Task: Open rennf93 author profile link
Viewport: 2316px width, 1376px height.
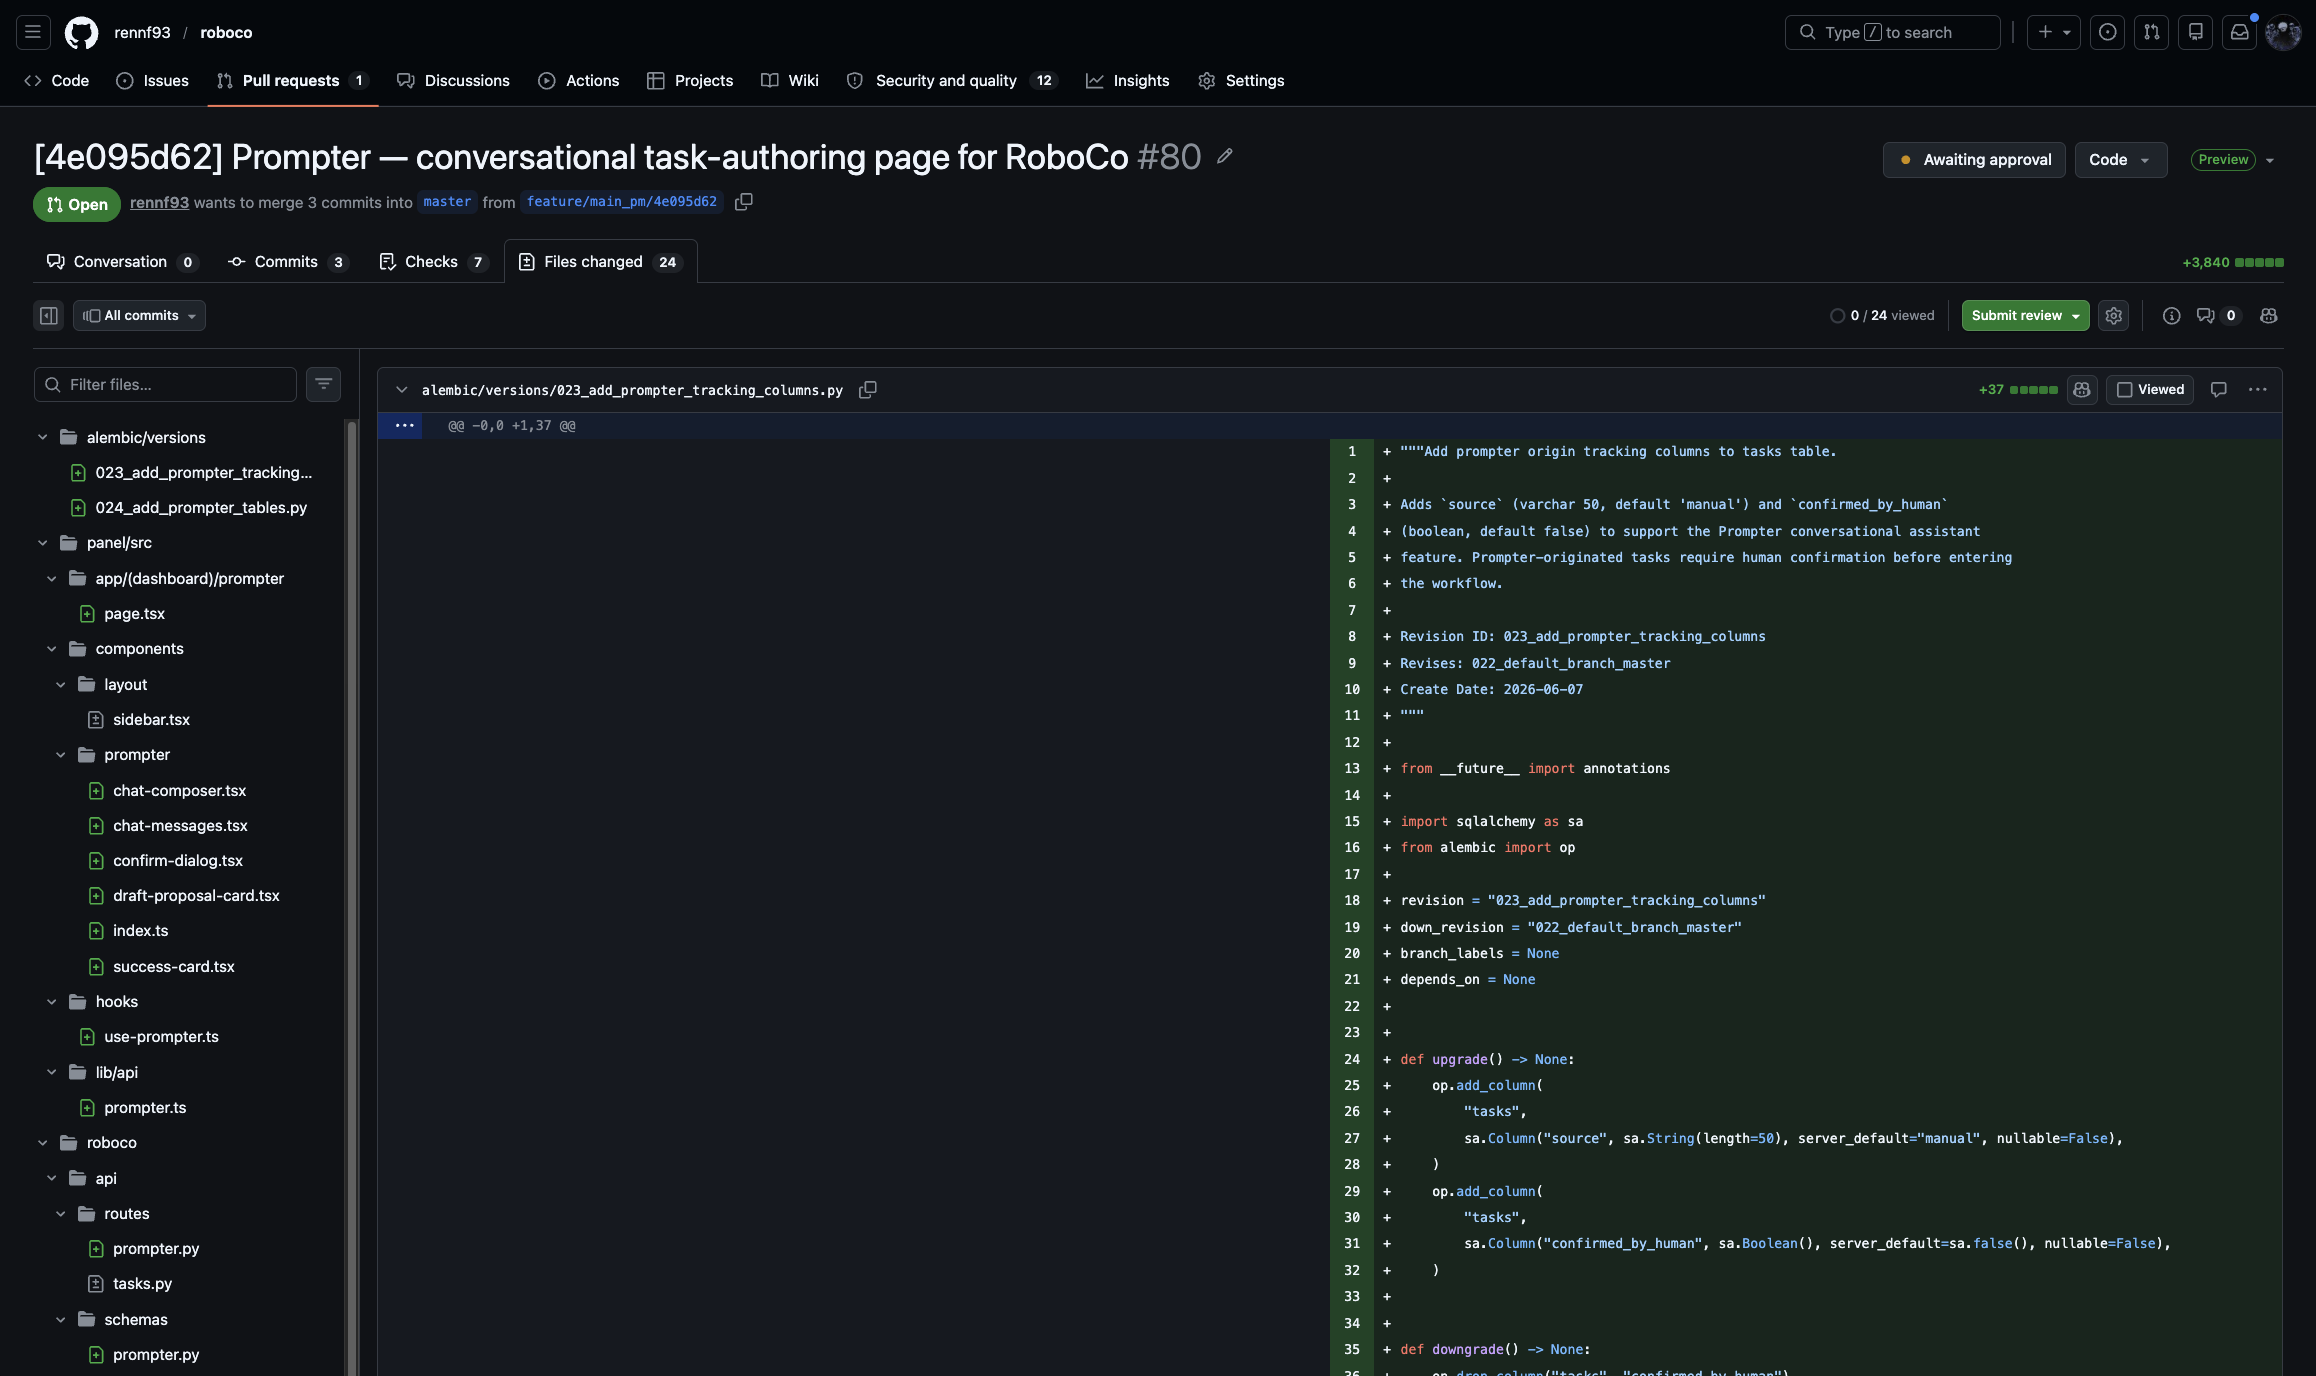Action: (x=159, y=202)
